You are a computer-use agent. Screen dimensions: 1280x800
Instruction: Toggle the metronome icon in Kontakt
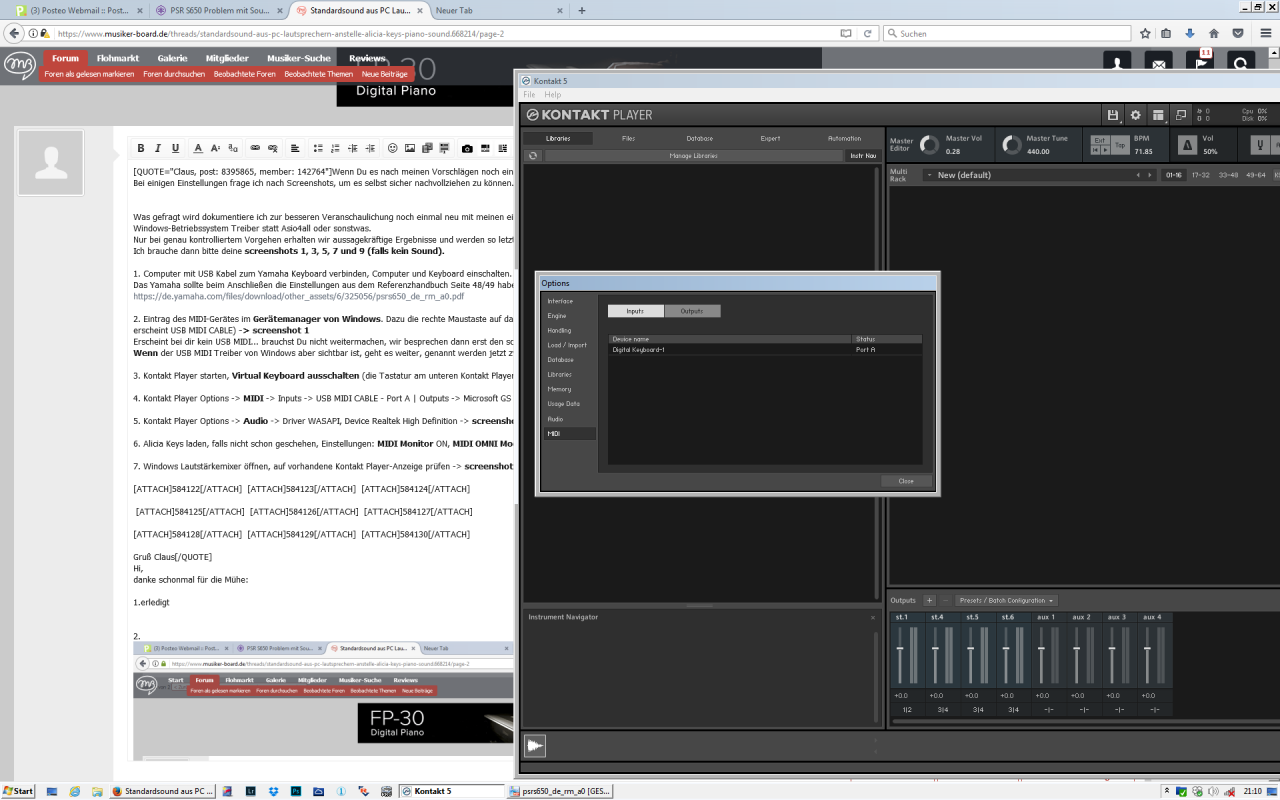pyautogui.click(x=1187, y=145)
